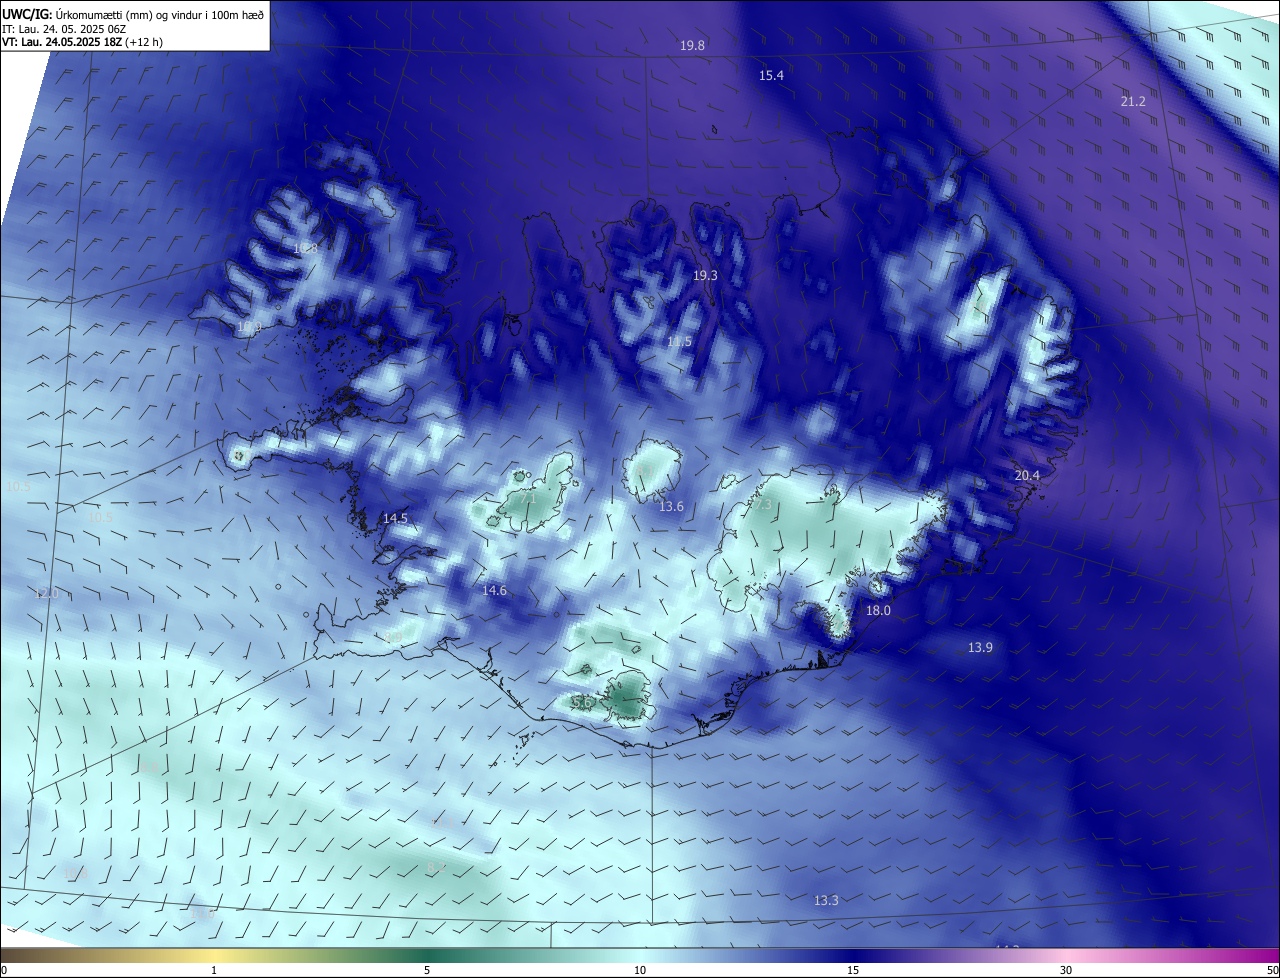Click the 18.0 value label
The image size is (1280, 978).
(878, 611)
